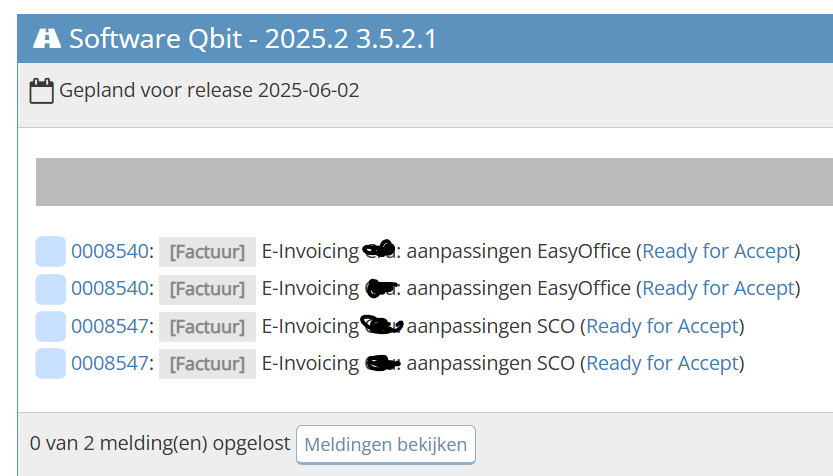
Task: Open the second issue 0008547 link
Action: pos(109,363)
